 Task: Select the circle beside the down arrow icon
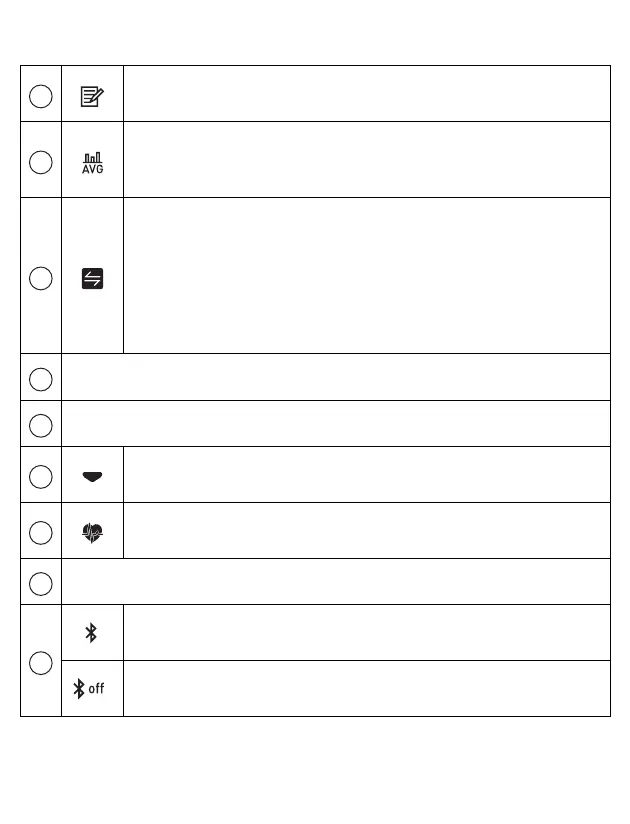pyautogui.click(x=40, y=477)
